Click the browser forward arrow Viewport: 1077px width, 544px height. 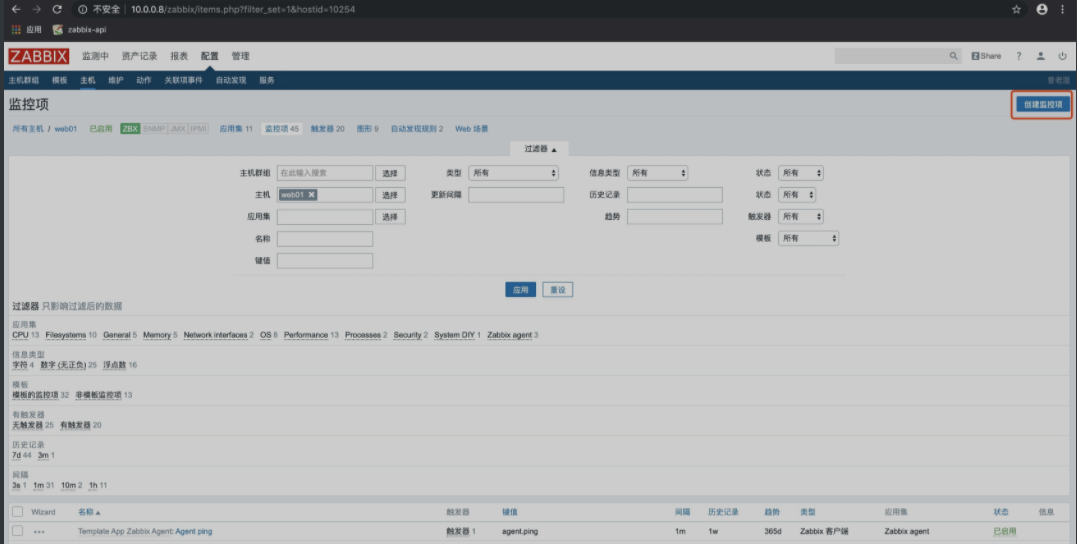[x=36, y=10]
